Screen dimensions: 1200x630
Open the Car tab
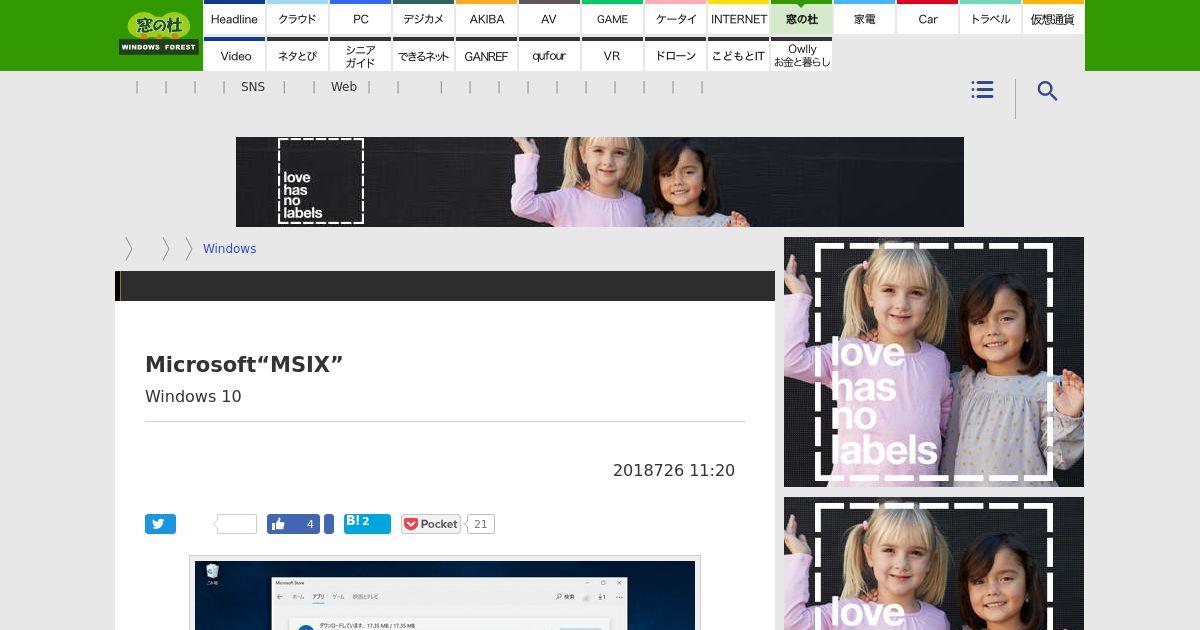[927, 18]
